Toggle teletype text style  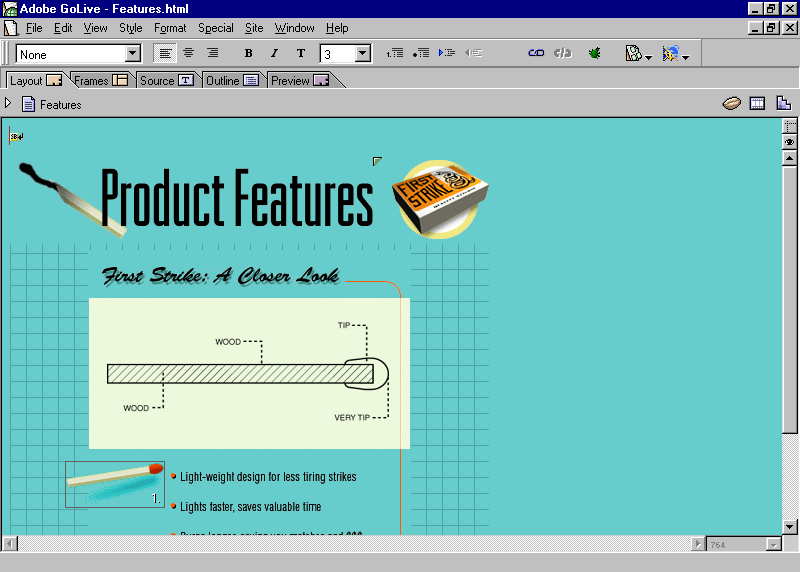[x=301, y=53]
